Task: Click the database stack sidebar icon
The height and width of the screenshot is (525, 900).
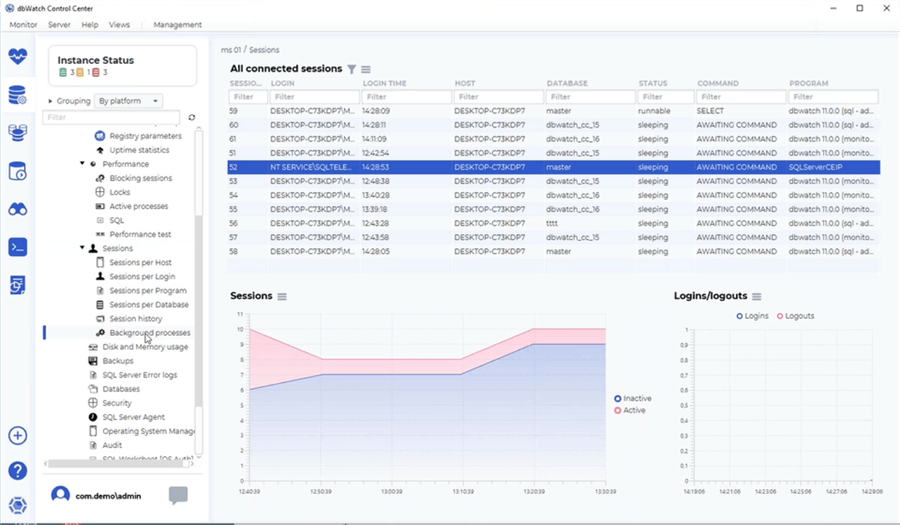Action: [x=18, y=133]
